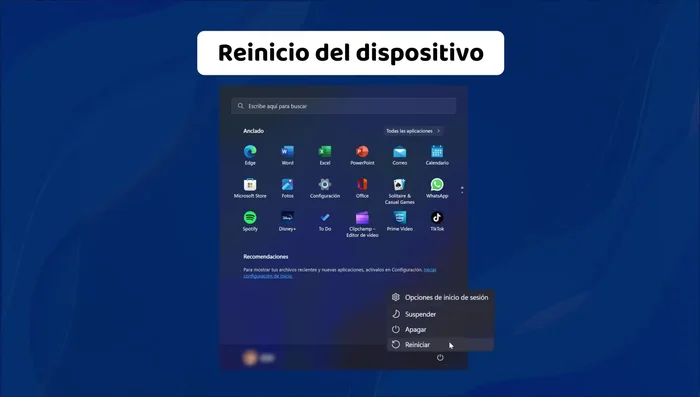The height and width of the screenshot is (397, 700).
Task: Launch Word from the Start menu
Action: 288,155
